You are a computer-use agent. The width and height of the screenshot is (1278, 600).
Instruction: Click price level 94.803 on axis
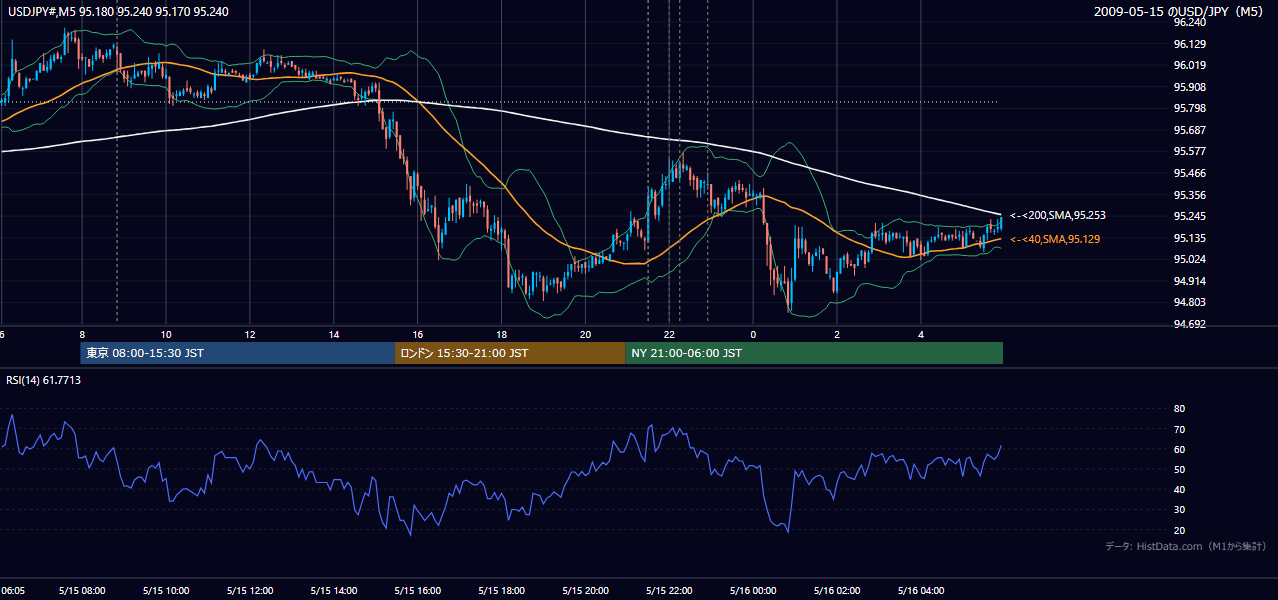(x=1188, y=302)
